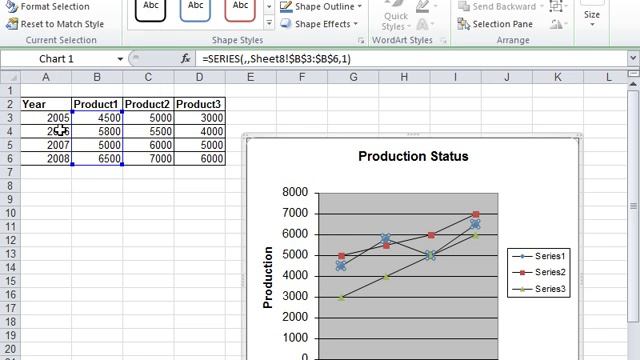Viewport: 640px width, 360px height.
Task: Select Series1 legend entry
Action: point(538,256)
